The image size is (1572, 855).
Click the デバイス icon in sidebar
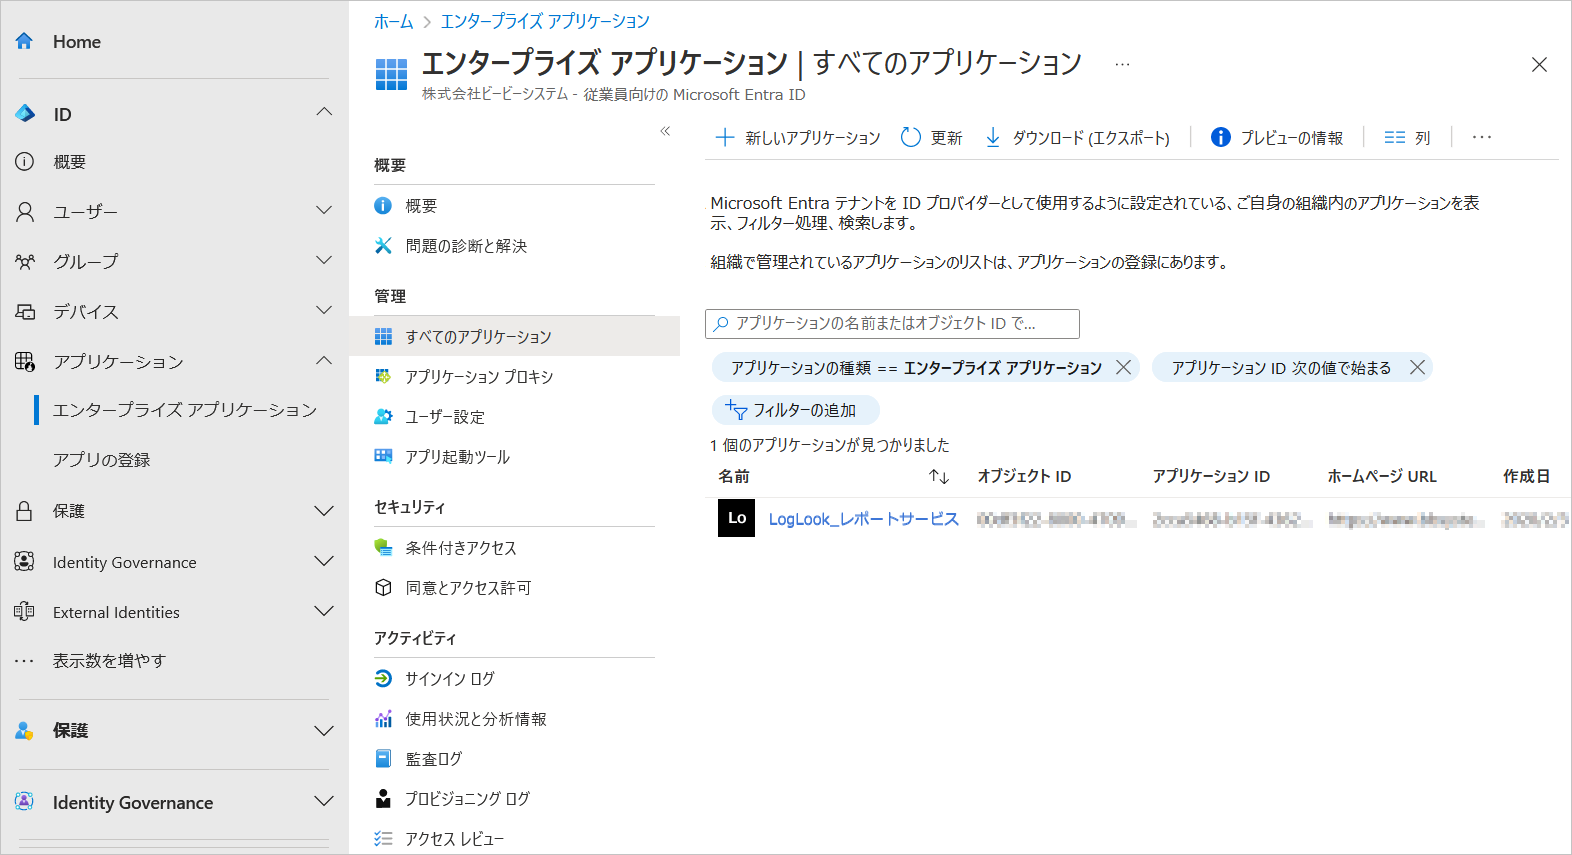pyautogui.click(x=25, y=312)
